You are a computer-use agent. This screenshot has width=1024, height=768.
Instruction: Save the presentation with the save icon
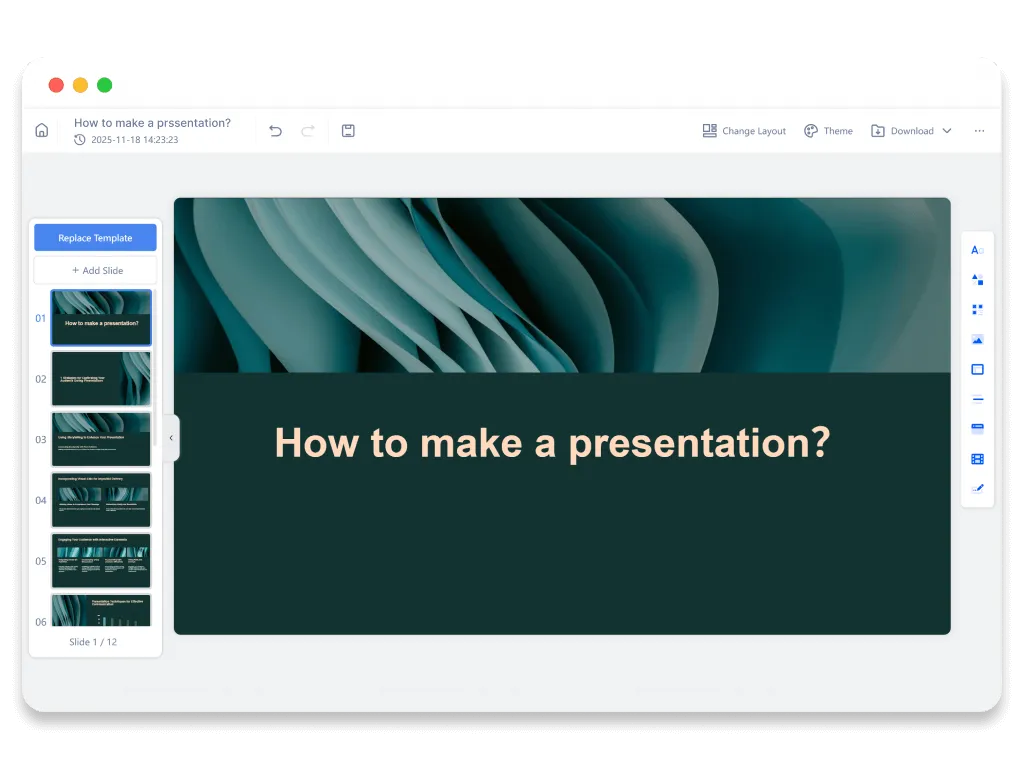pyautogui.click(x=348, y=130)
